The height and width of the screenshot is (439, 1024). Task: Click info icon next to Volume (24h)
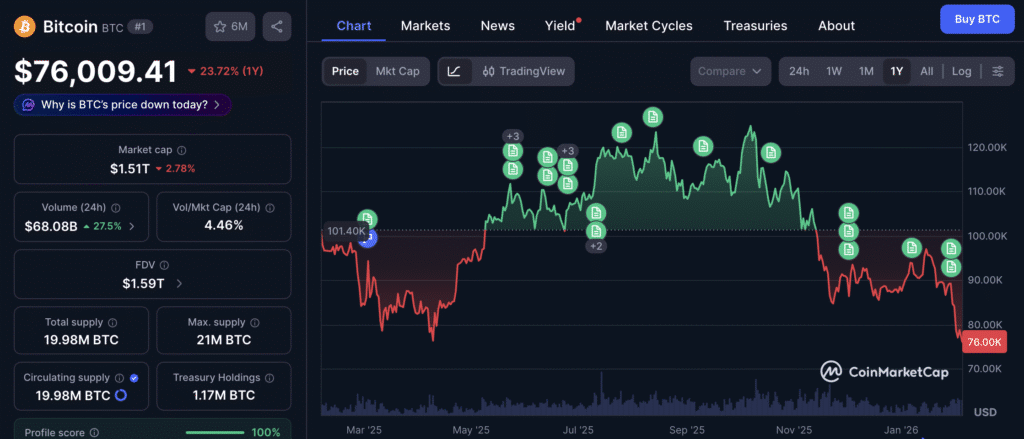pyautogui.click(x=116, y=208)
